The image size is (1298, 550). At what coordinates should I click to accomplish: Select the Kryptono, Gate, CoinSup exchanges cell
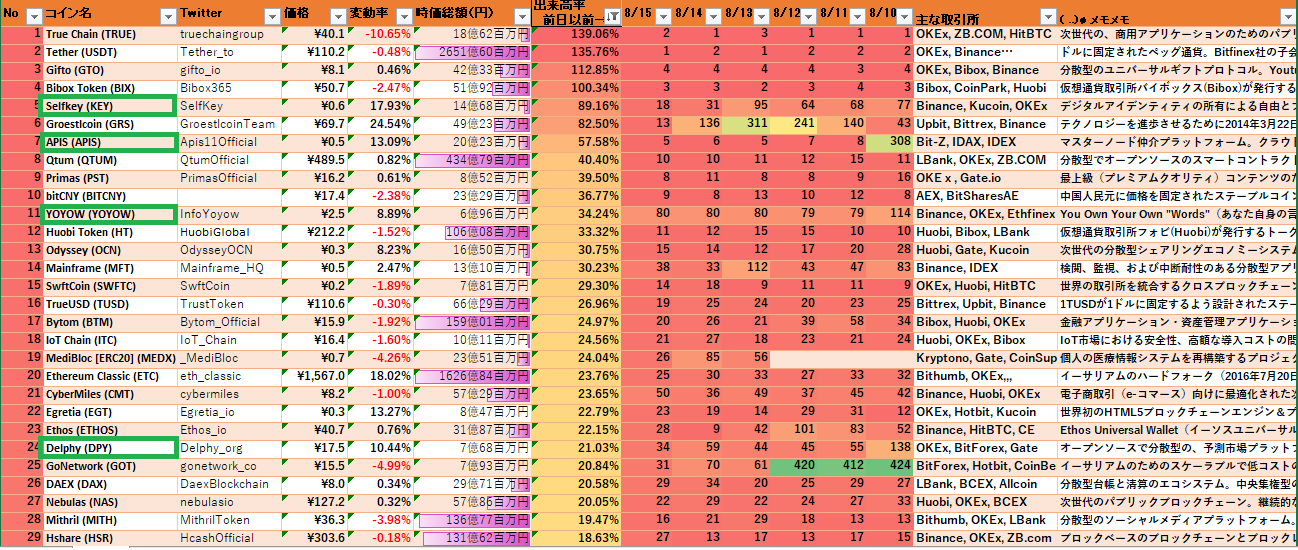[986, 358]
